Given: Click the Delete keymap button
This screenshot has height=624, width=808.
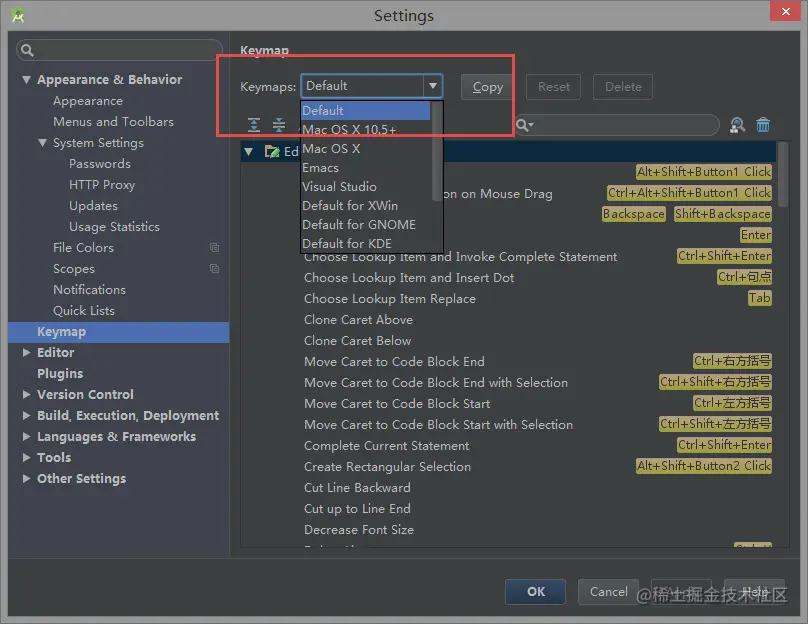Looking at the screenshot, I should [x=623, y=87].
